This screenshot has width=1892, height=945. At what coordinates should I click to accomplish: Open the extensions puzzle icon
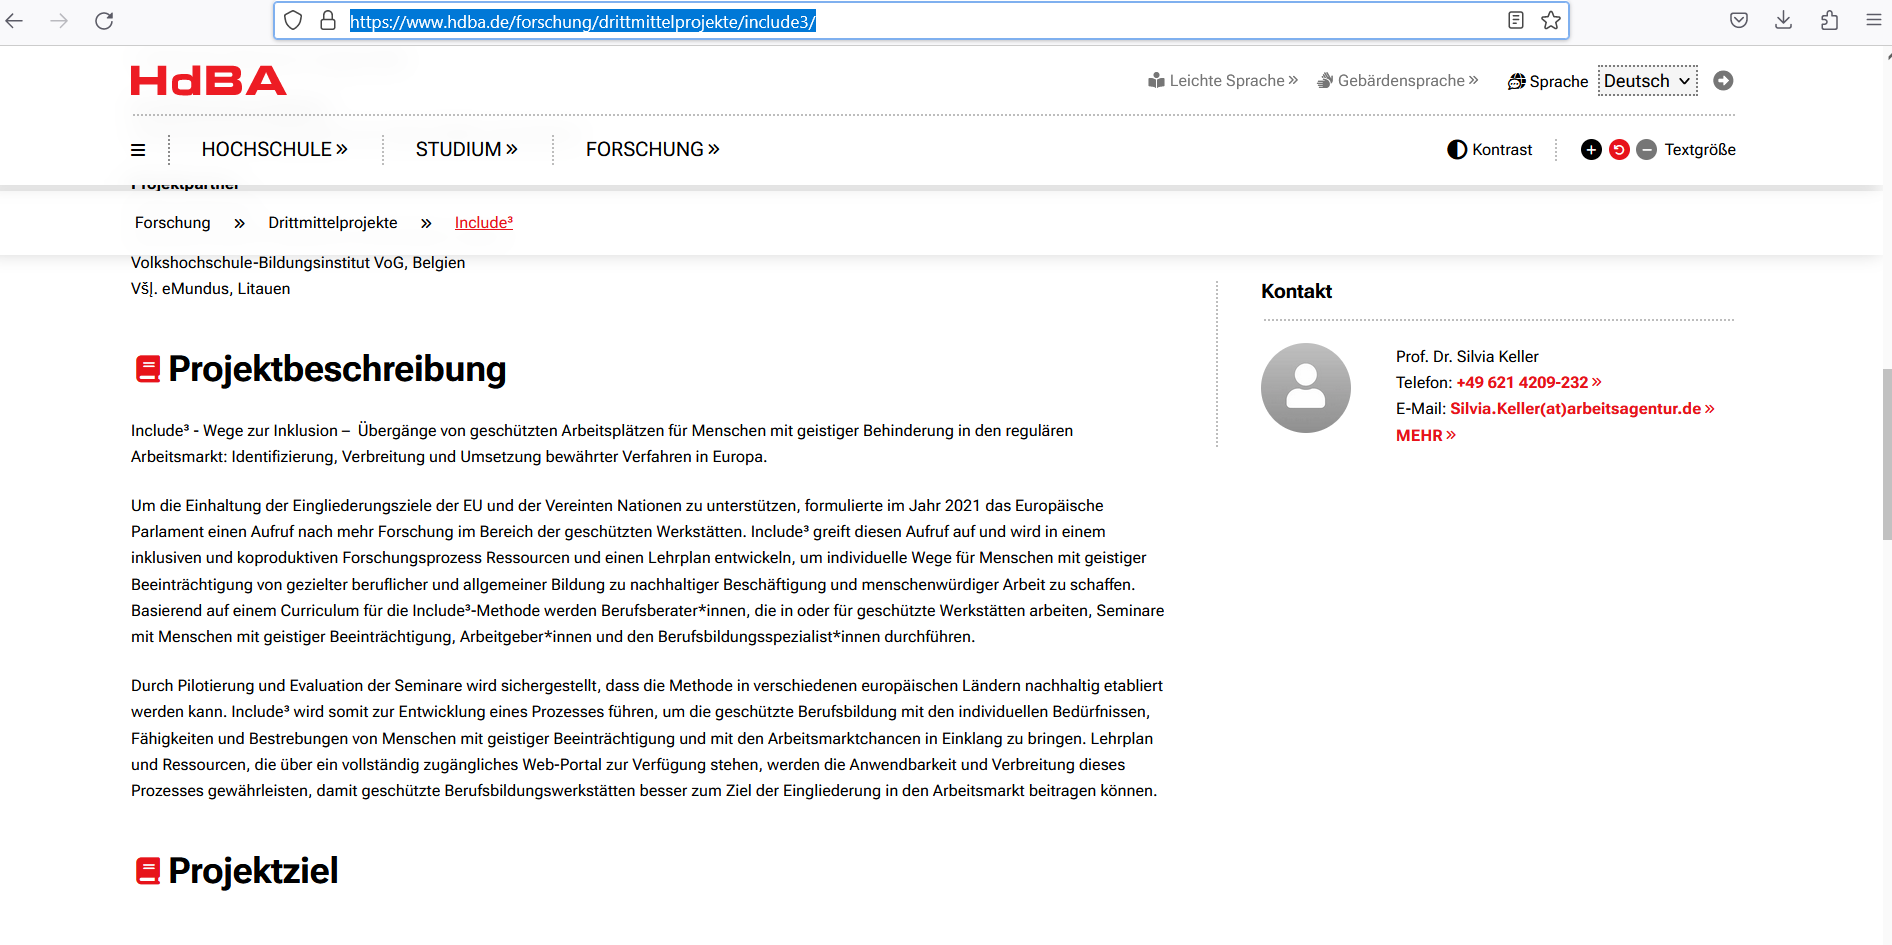pyautogui.click(x=1829, y=20)
